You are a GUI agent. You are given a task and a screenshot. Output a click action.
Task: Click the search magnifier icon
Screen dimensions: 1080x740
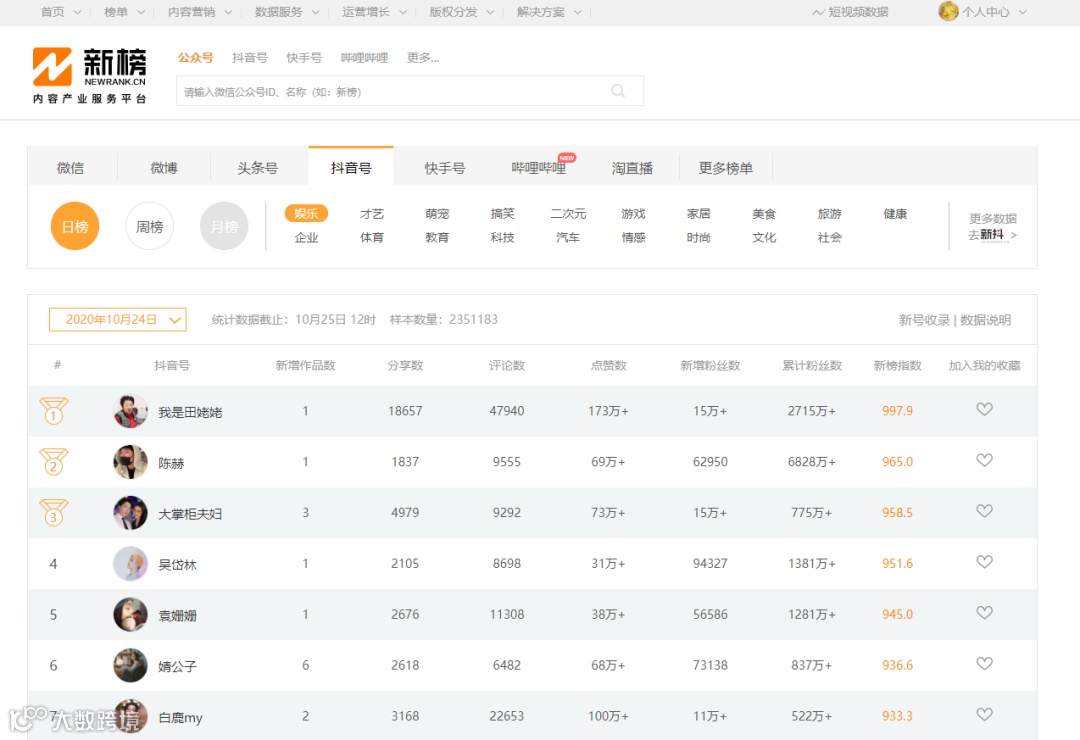coord(618,91)
